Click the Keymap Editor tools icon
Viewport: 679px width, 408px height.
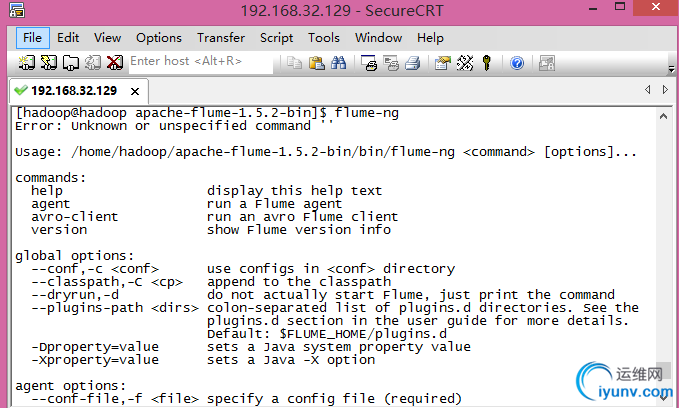[x=465, y=63]
